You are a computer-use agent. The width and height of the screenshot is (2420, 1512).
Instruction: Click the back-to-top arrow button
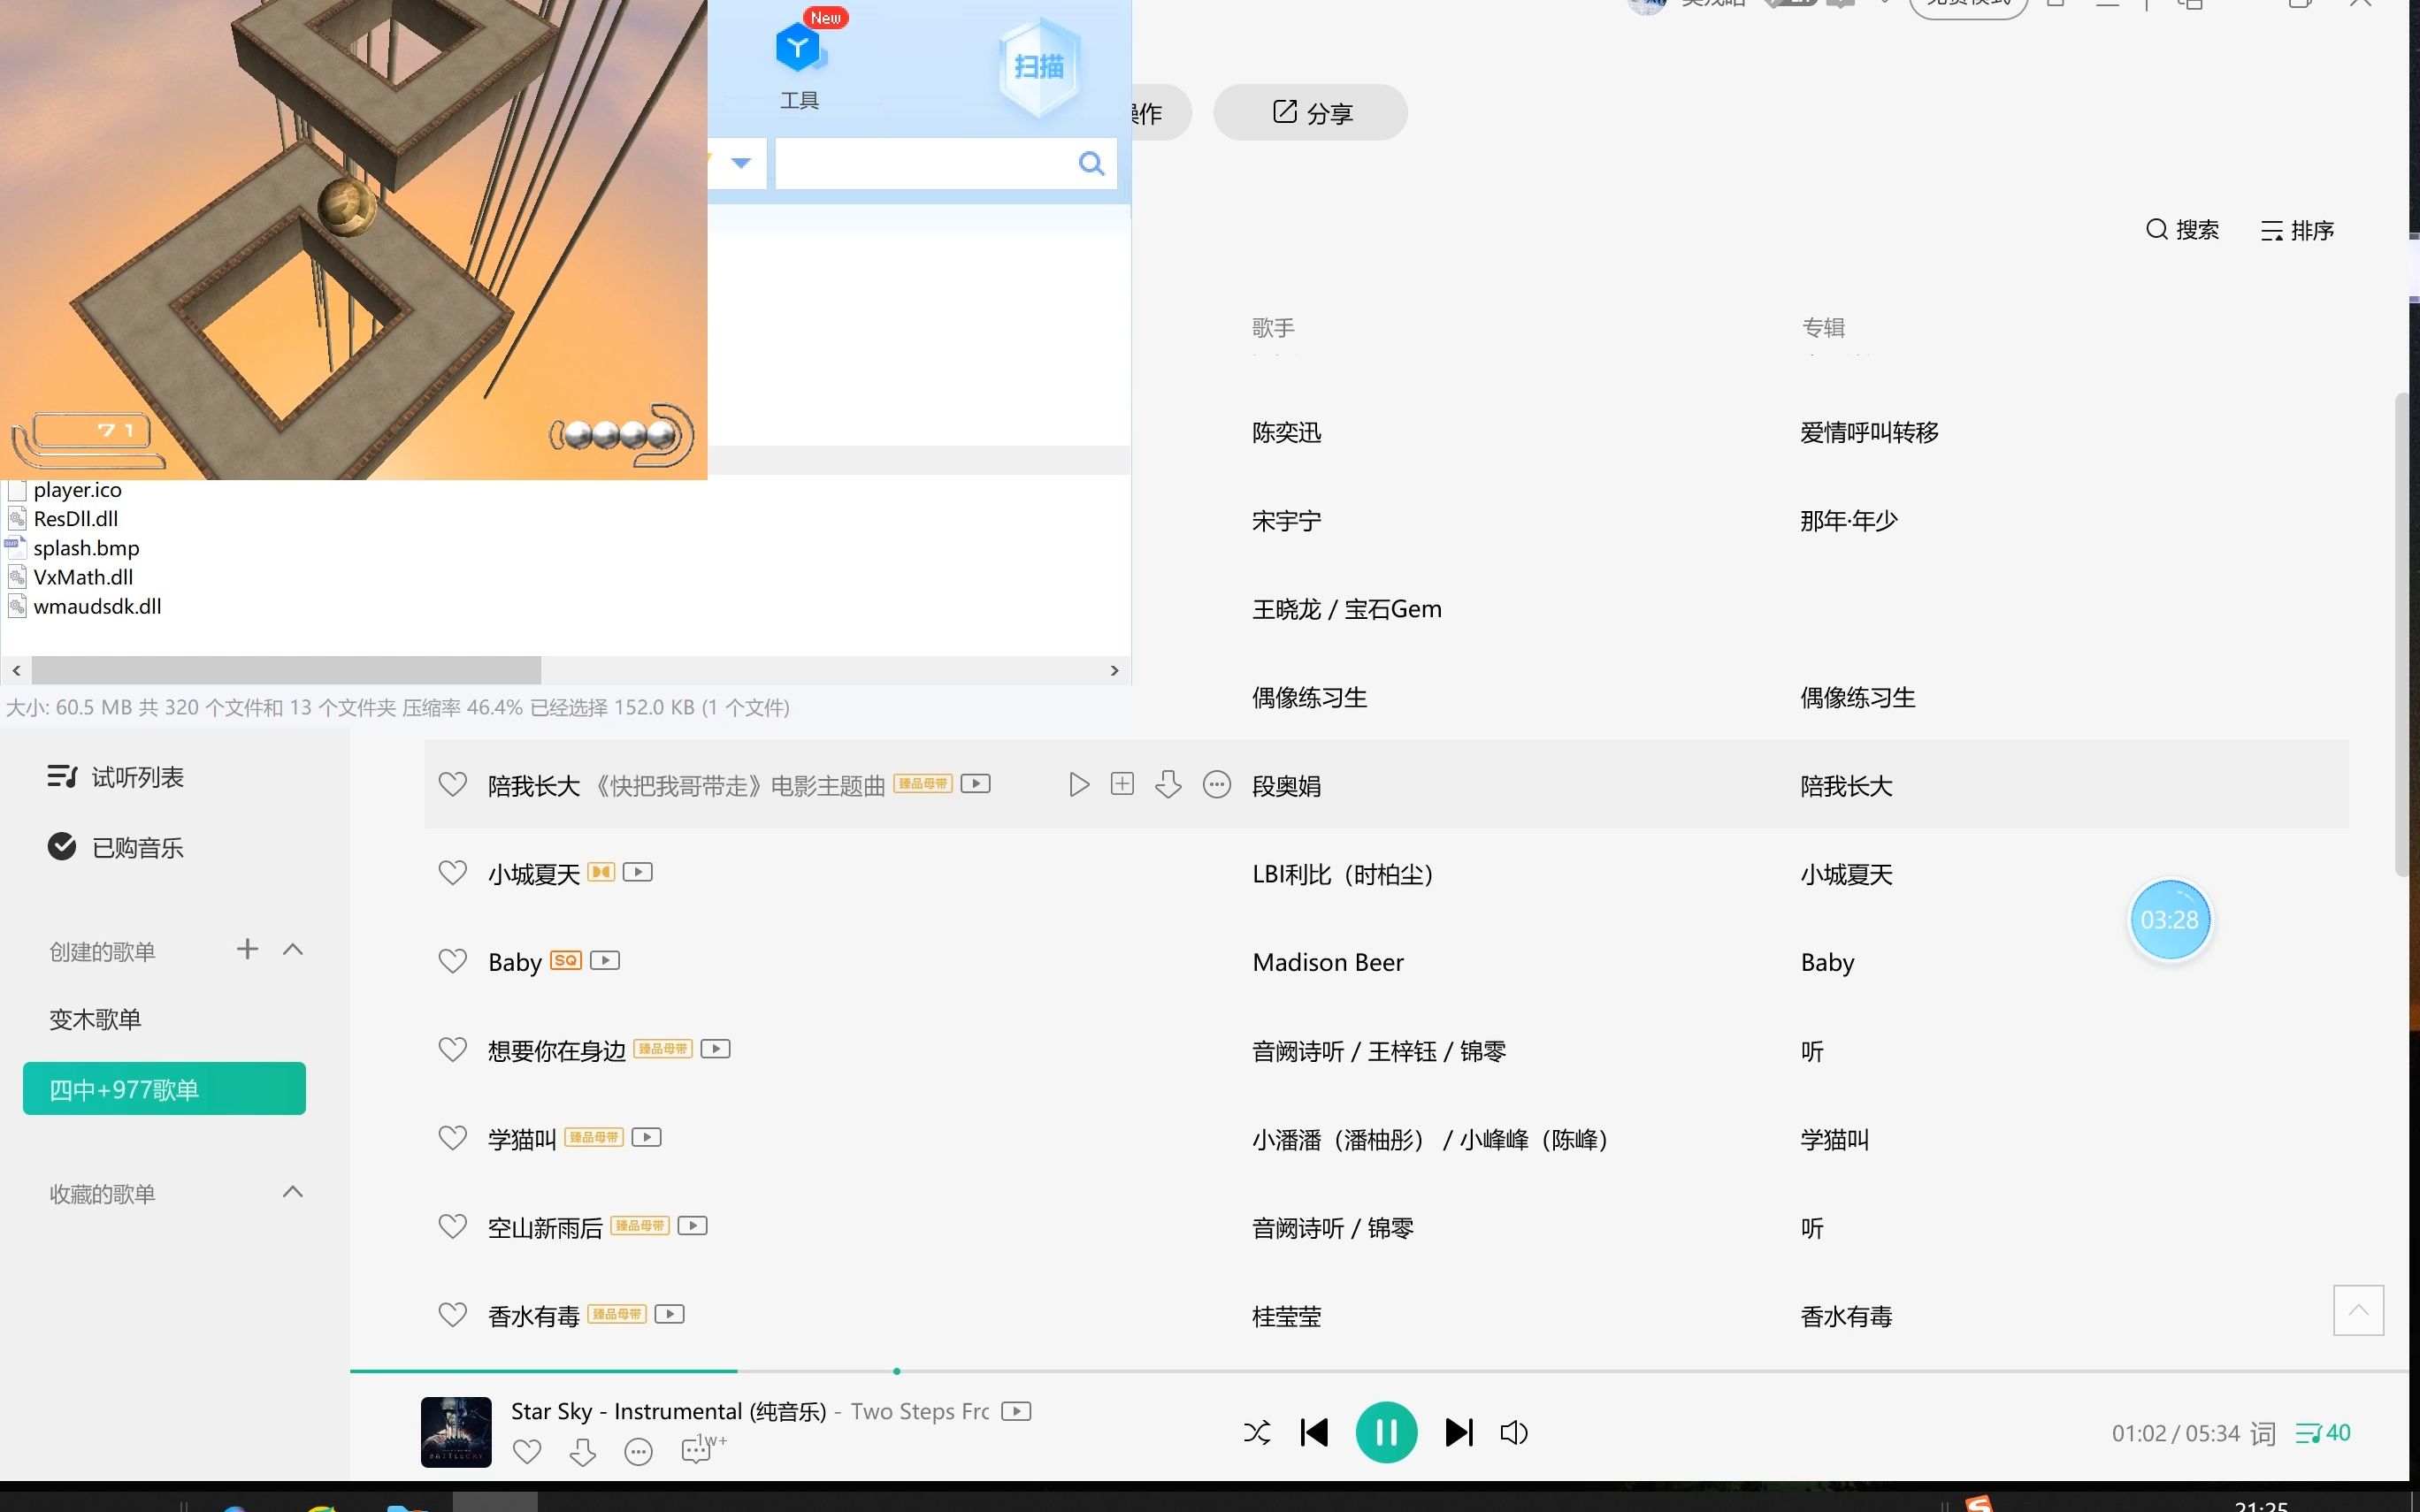[2359, 1310]
